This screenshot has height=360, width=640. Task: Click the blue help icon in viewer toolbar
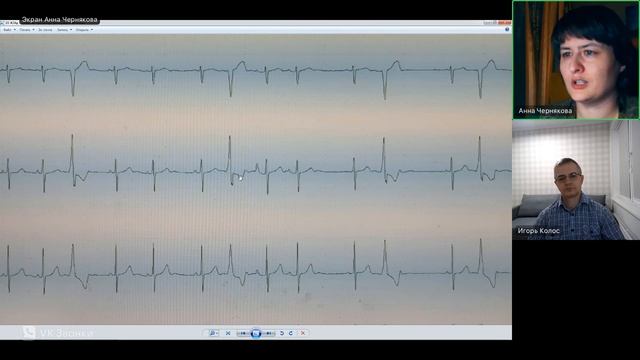point(507,29)
